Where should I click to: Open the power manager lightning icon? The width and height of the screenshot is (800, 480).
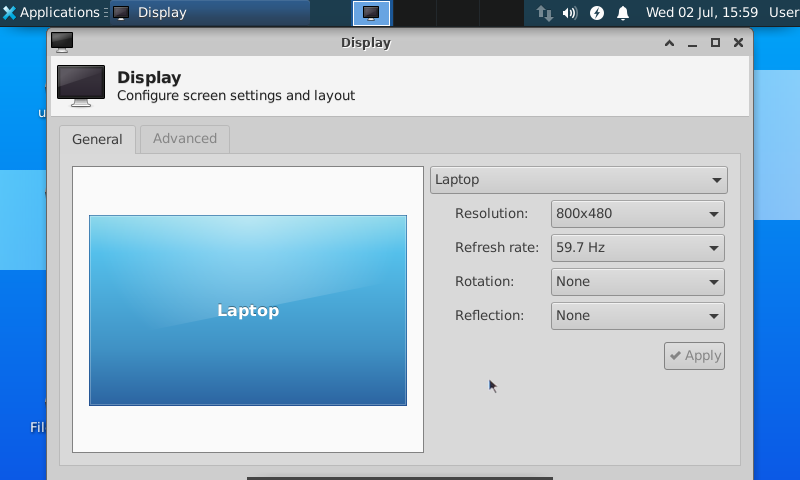tap(597, 13)
